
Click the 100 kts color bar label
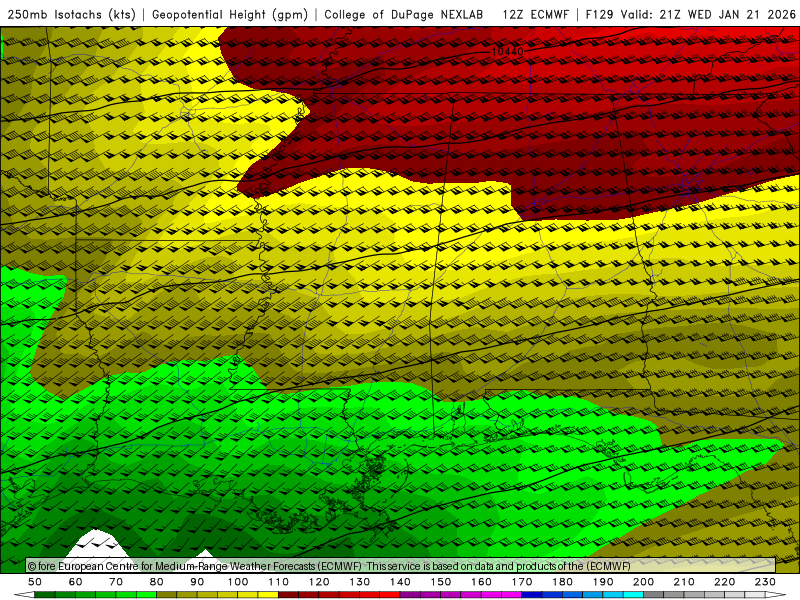[238, 582]
